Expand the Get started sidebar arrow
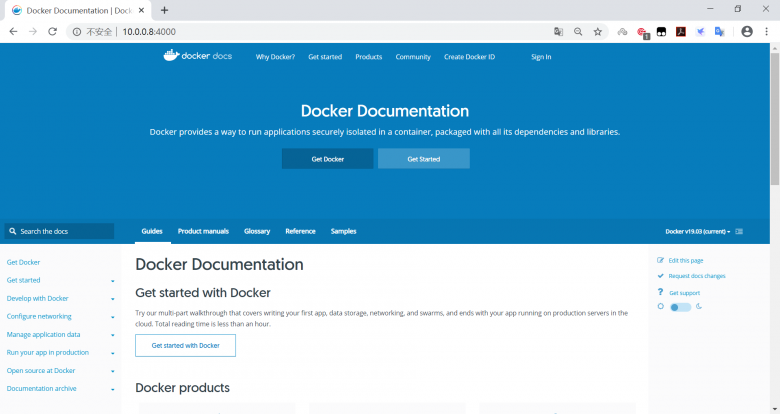Image resolution: width=780 pixels, height=414 pixels. coord(113,281)
